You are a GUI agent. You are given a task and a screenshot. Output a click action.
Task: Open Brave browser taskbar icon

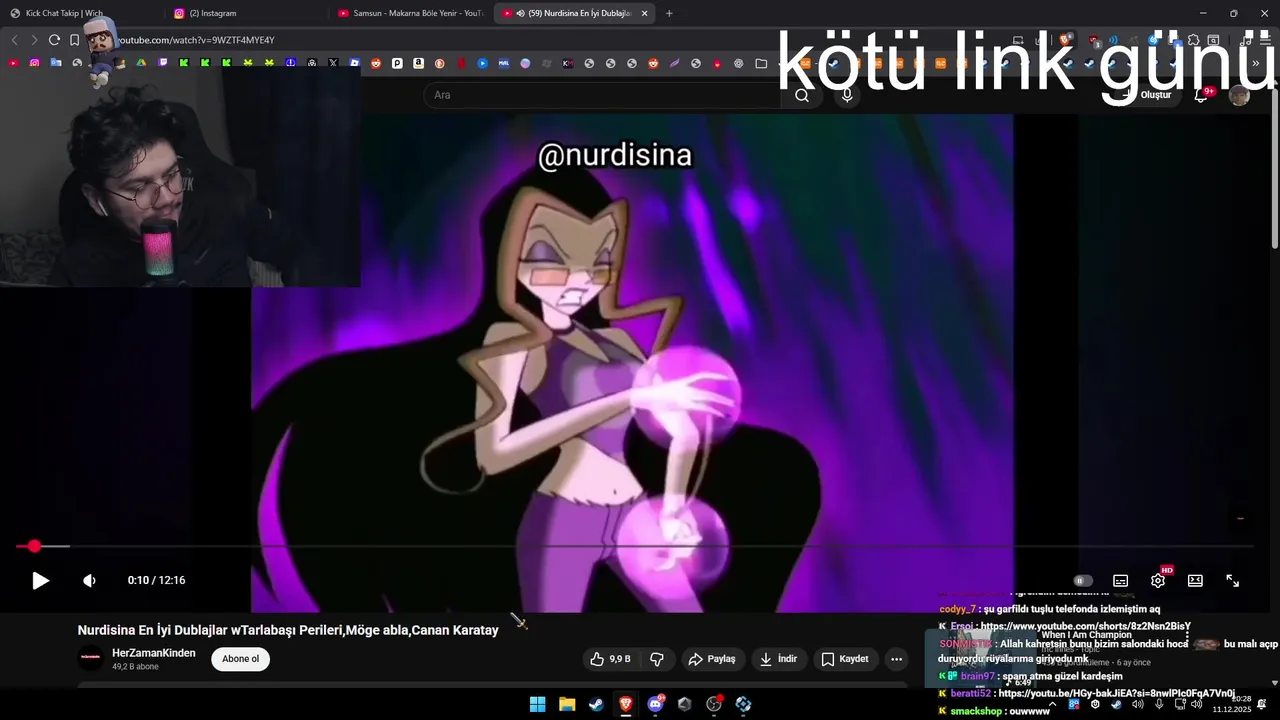pyautogui.click(x=626, y=704)
